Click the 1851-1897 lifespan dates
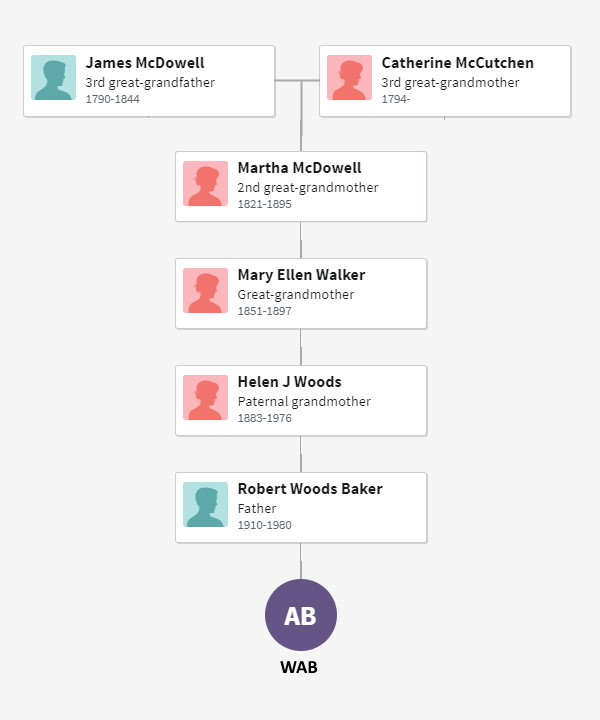 point(264,311)
